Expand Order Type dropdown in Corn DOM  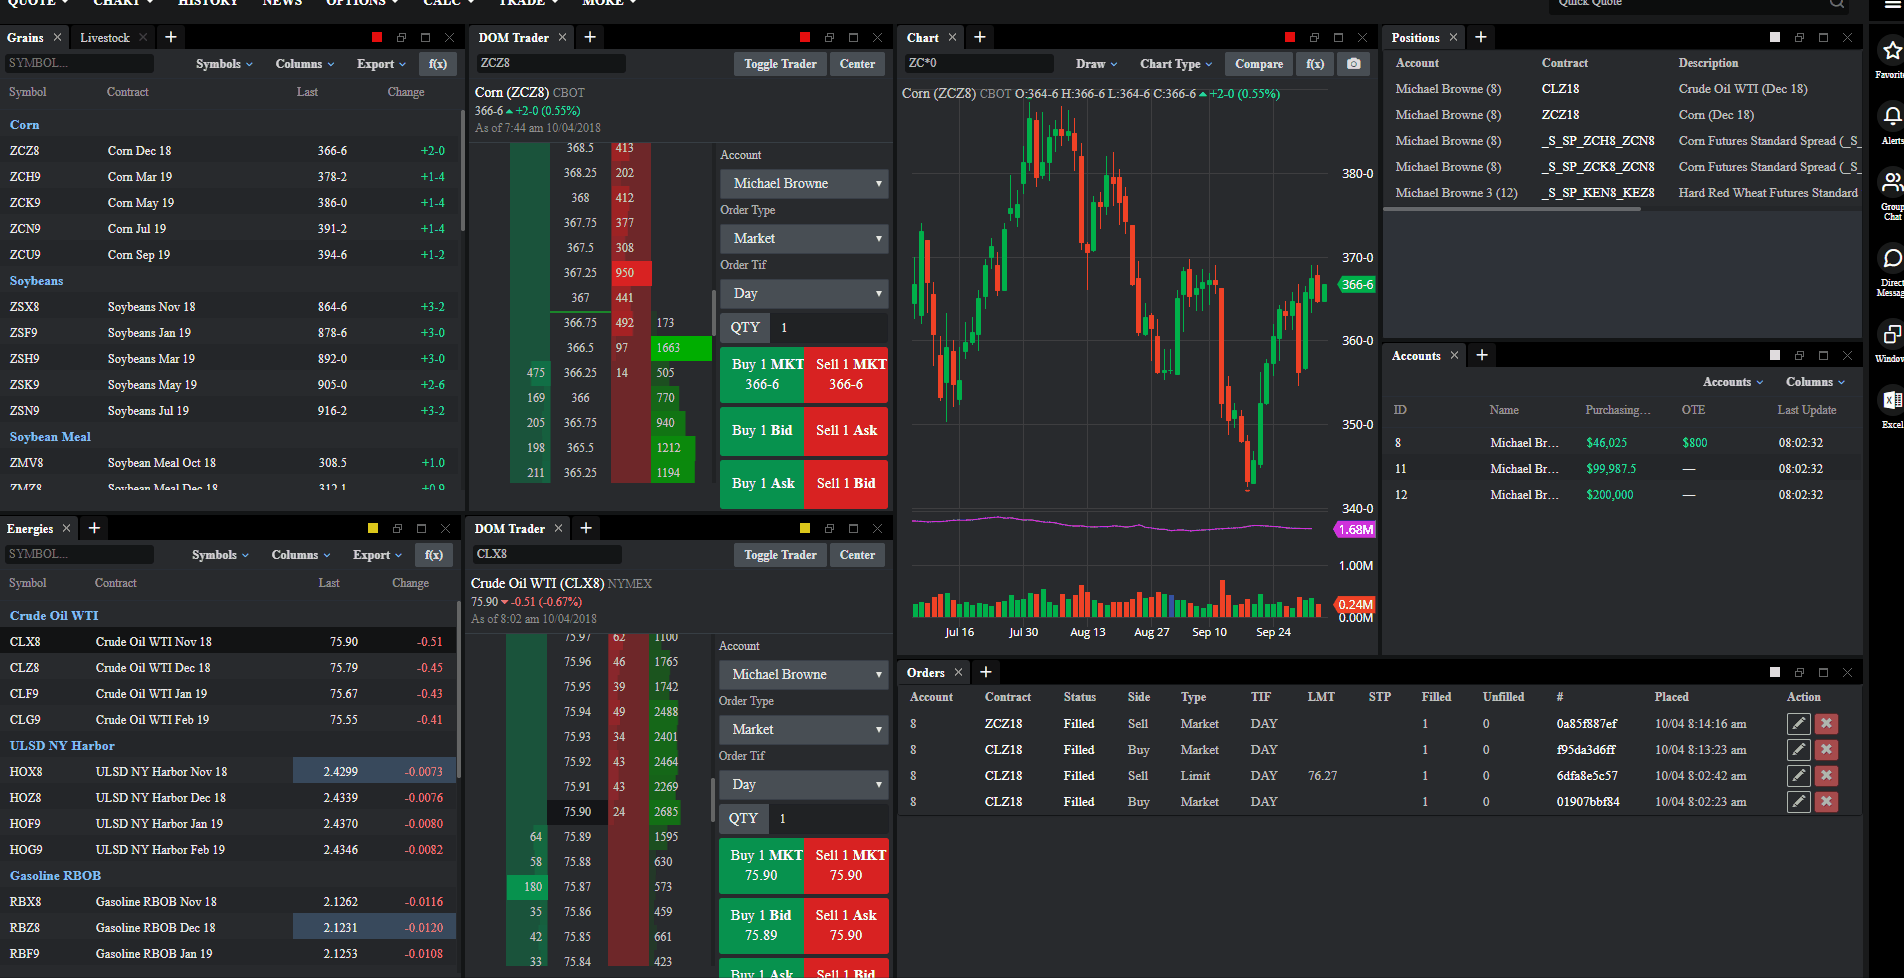point(804,239)
